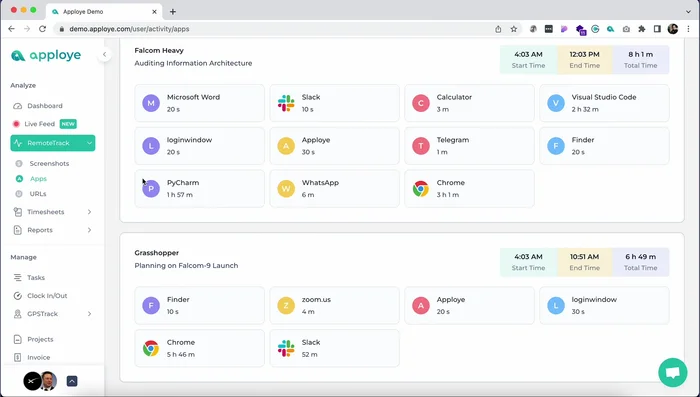
Task: Expand the profile menu arrow button
Action: (72, 381)
